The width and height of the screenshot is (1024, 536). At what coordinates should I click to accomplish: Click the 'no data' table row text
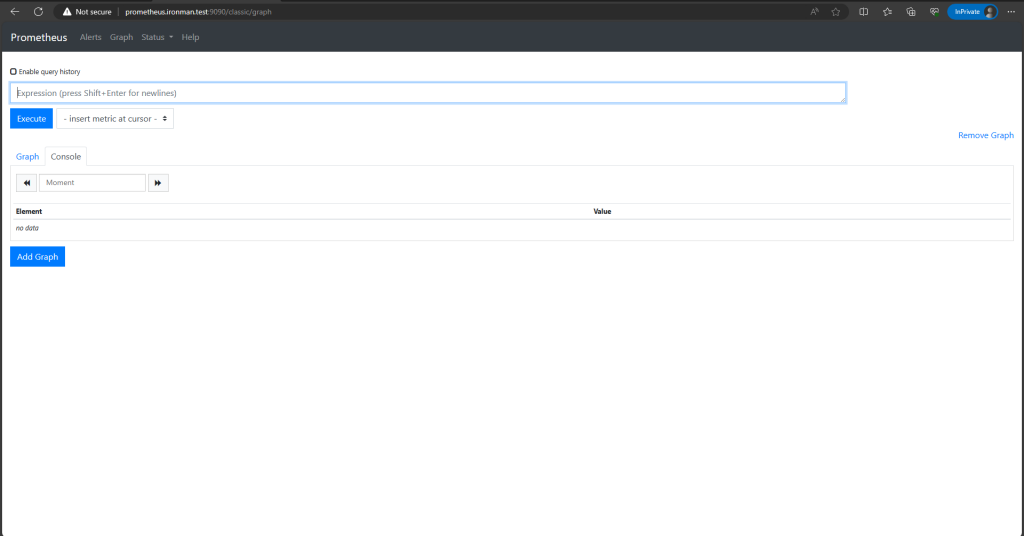(x=27, y=228)
